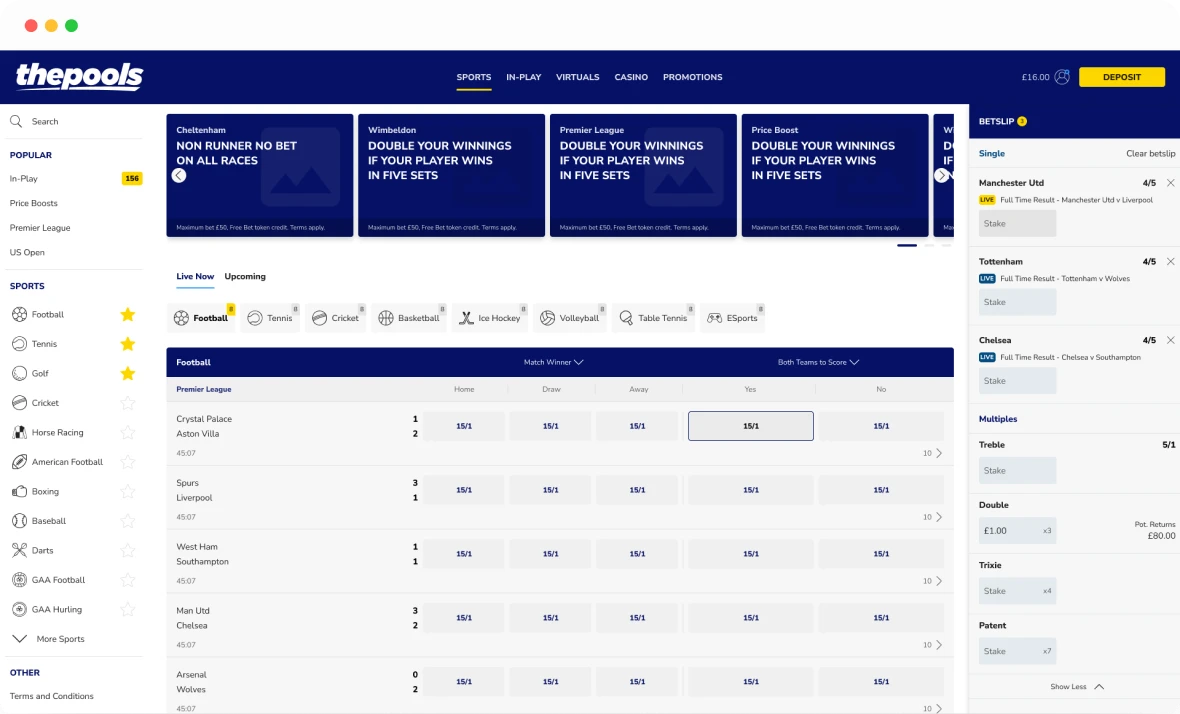Go to previous promotion banner
1180x714 pixels.
point(178,175)
